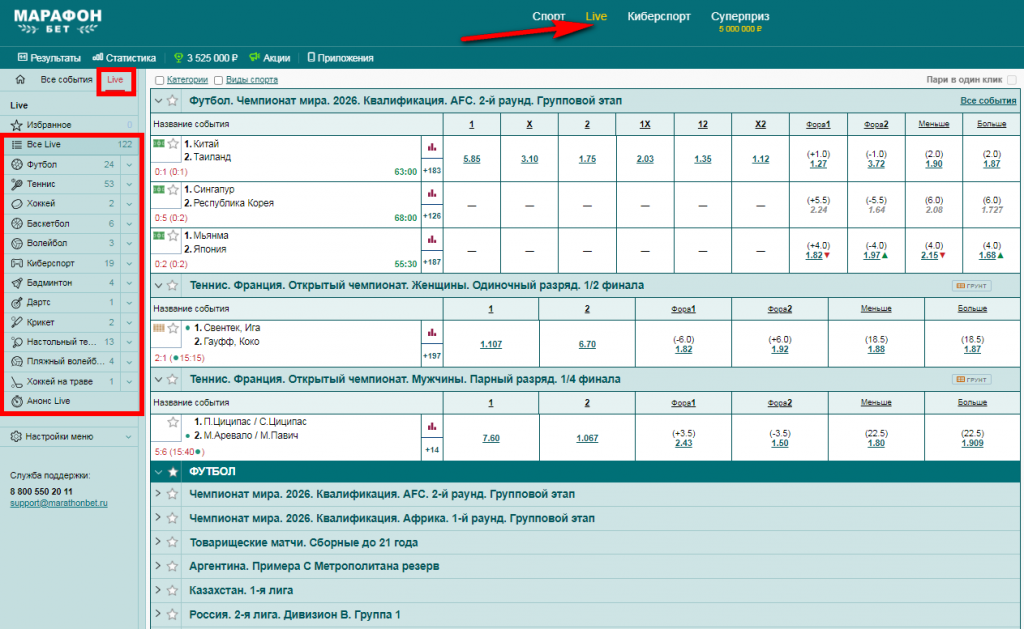This screenshot has width=1024, height=629.
Task: Open +197 more markets for Swiatek match
Action: 432,356
